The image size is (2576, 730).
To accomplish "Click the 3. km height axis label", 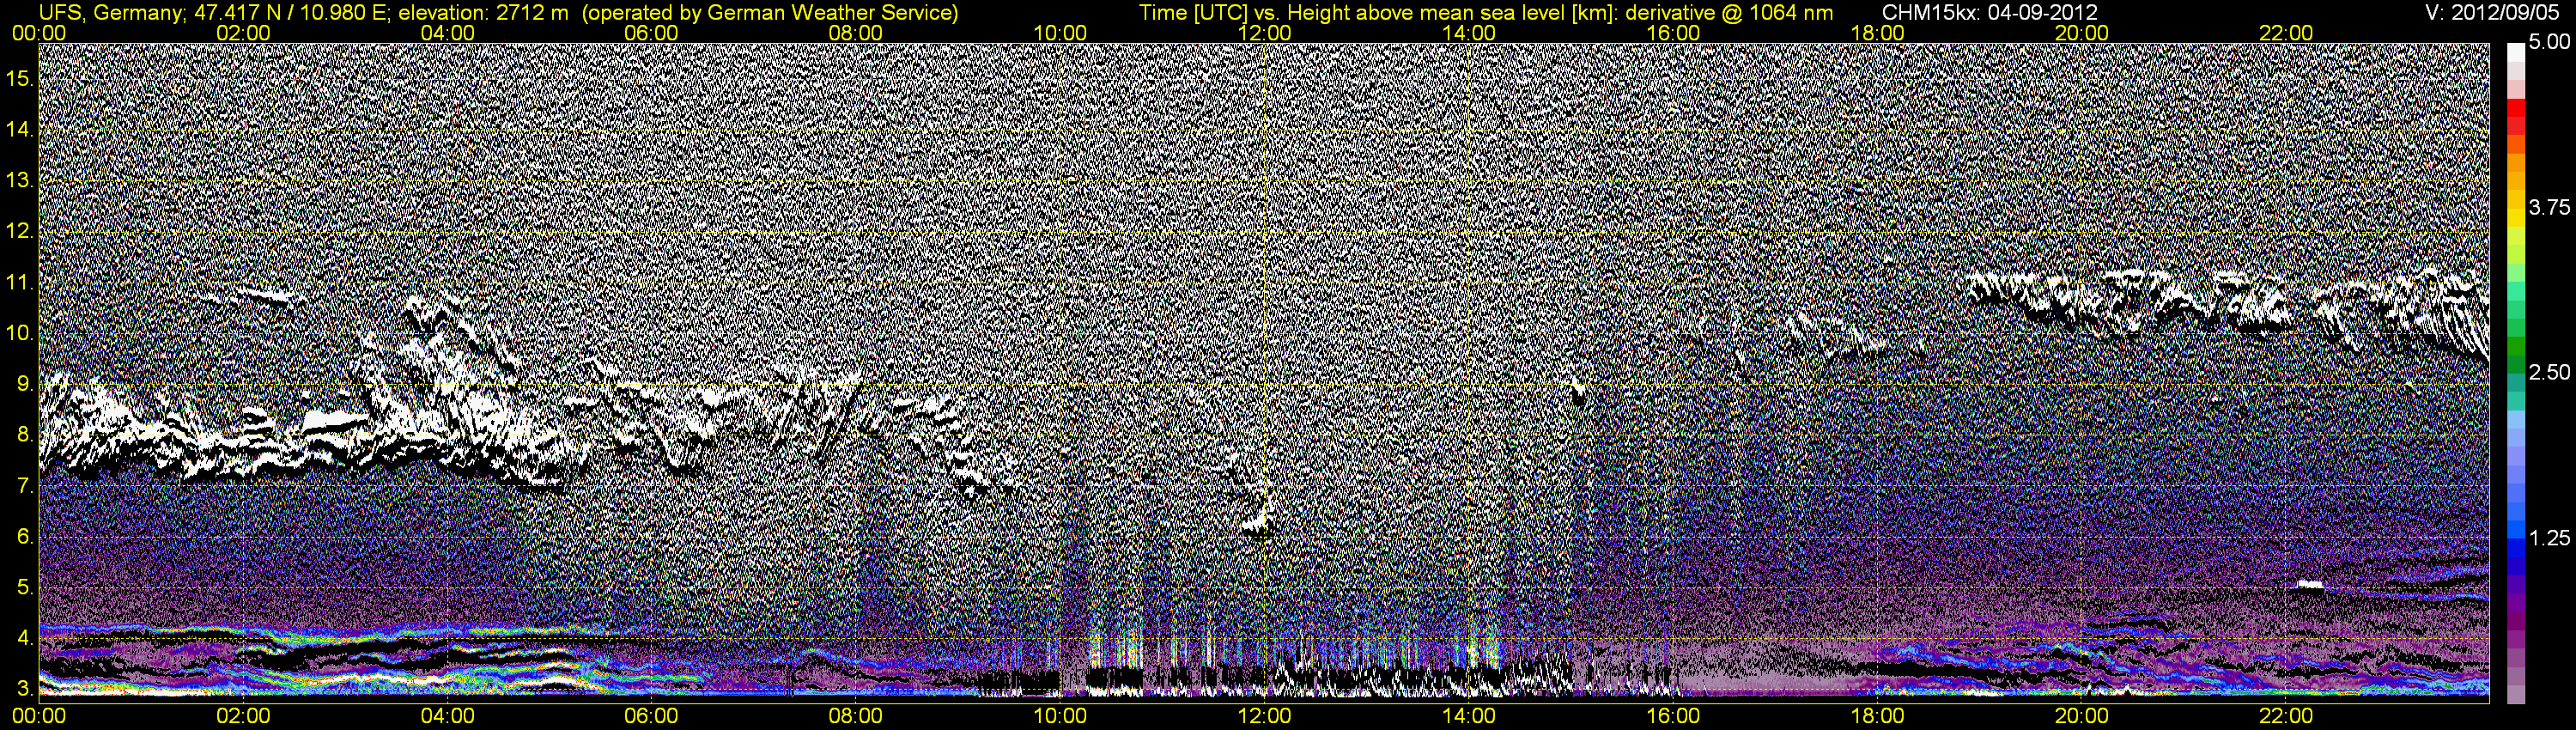I will point(25,689).
